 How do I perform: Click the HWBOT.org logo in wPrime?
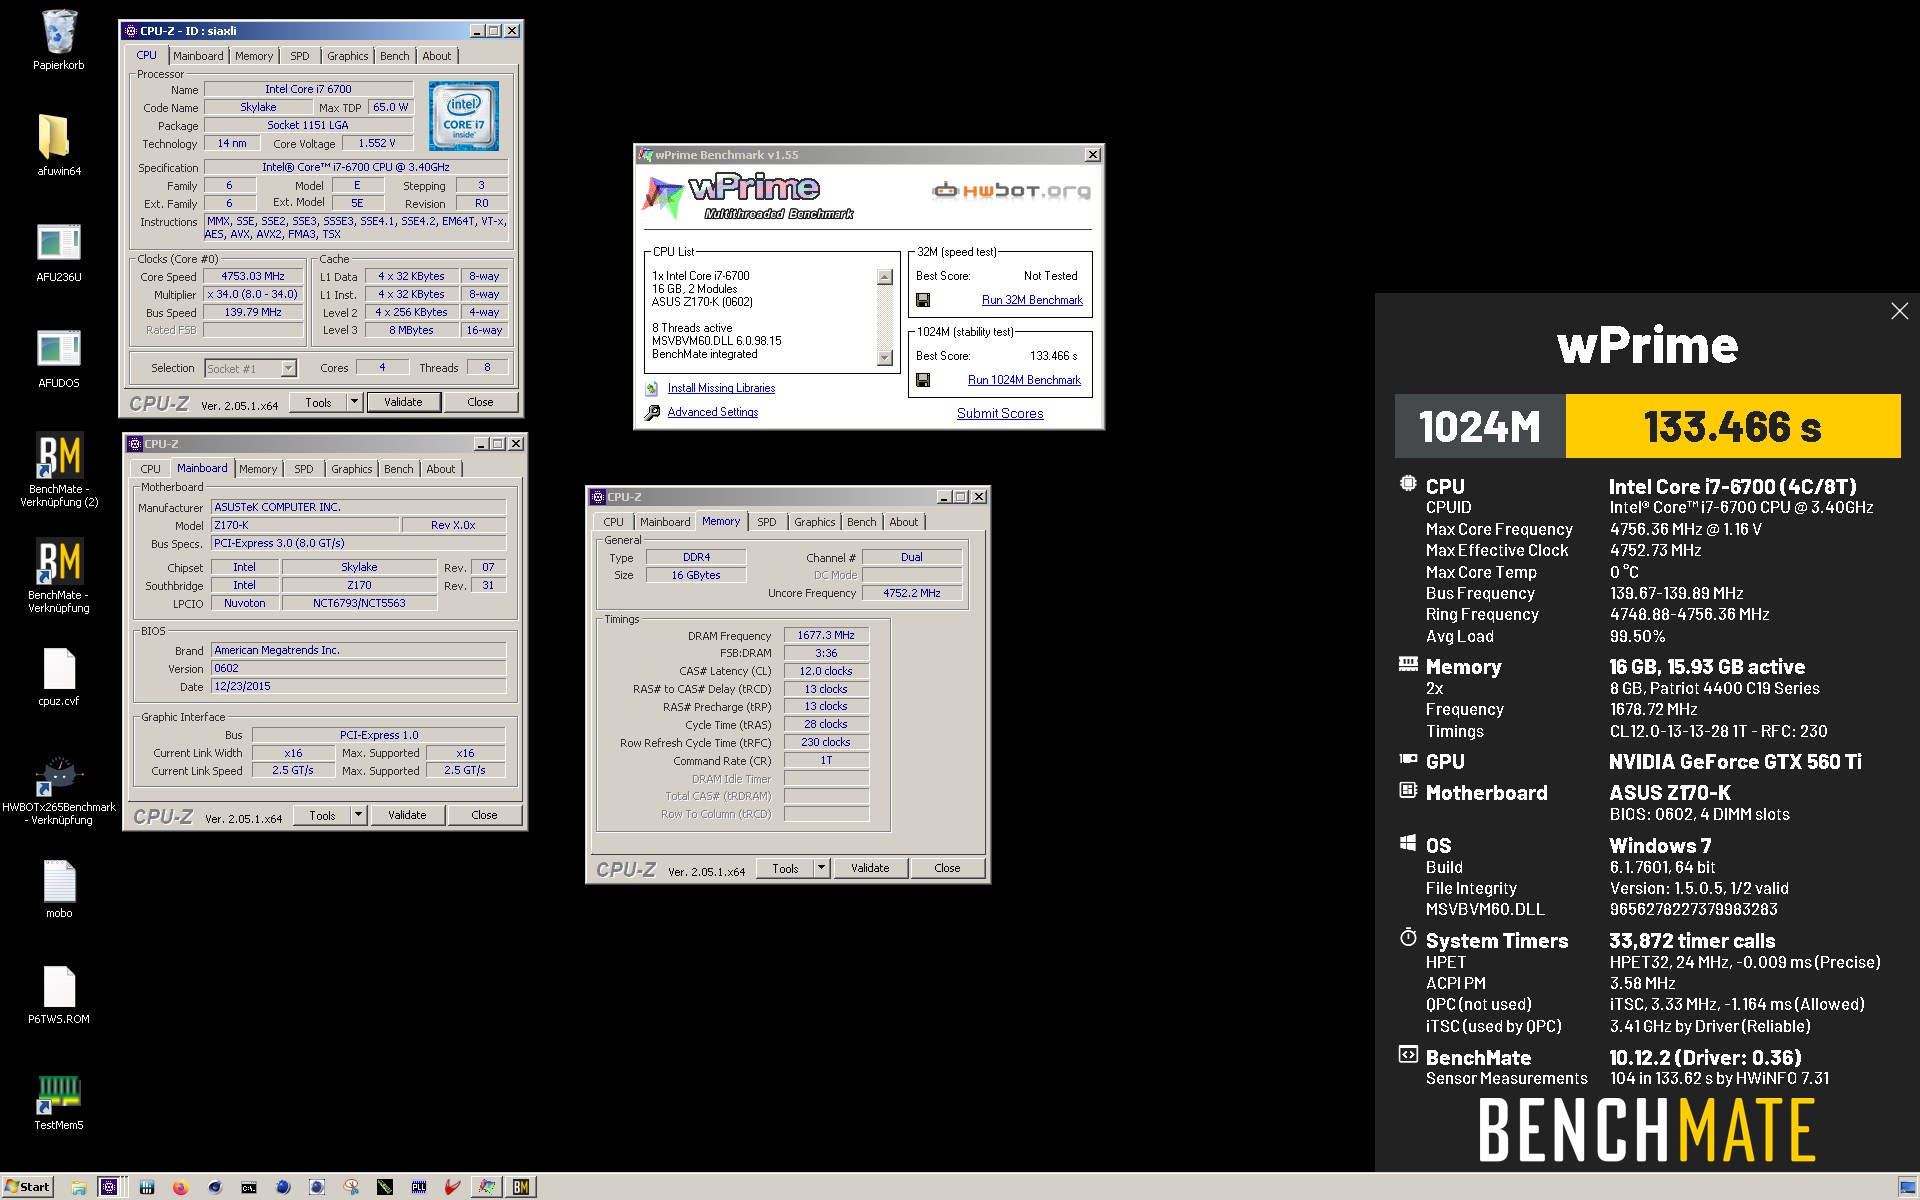pyautogui.click(x=1011, y=190)
